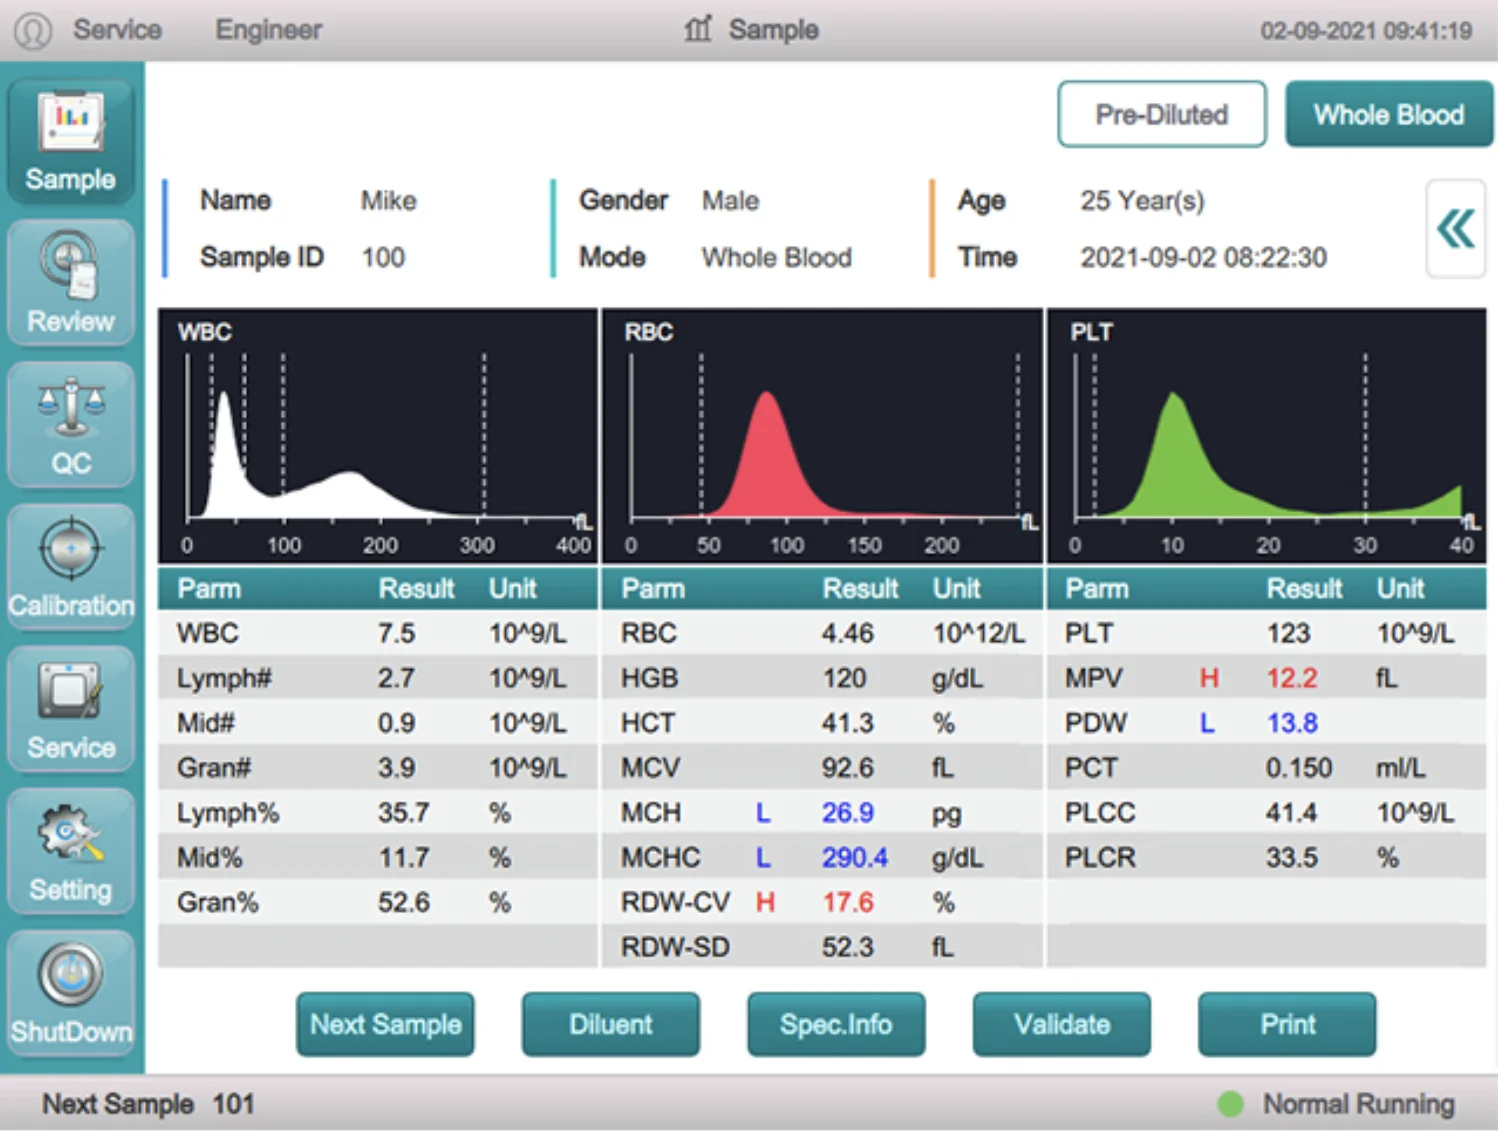This screenshot has width=1498, height=1132.
Task: Collapse patient info with double chevron
Action: tap(1455, 229)
